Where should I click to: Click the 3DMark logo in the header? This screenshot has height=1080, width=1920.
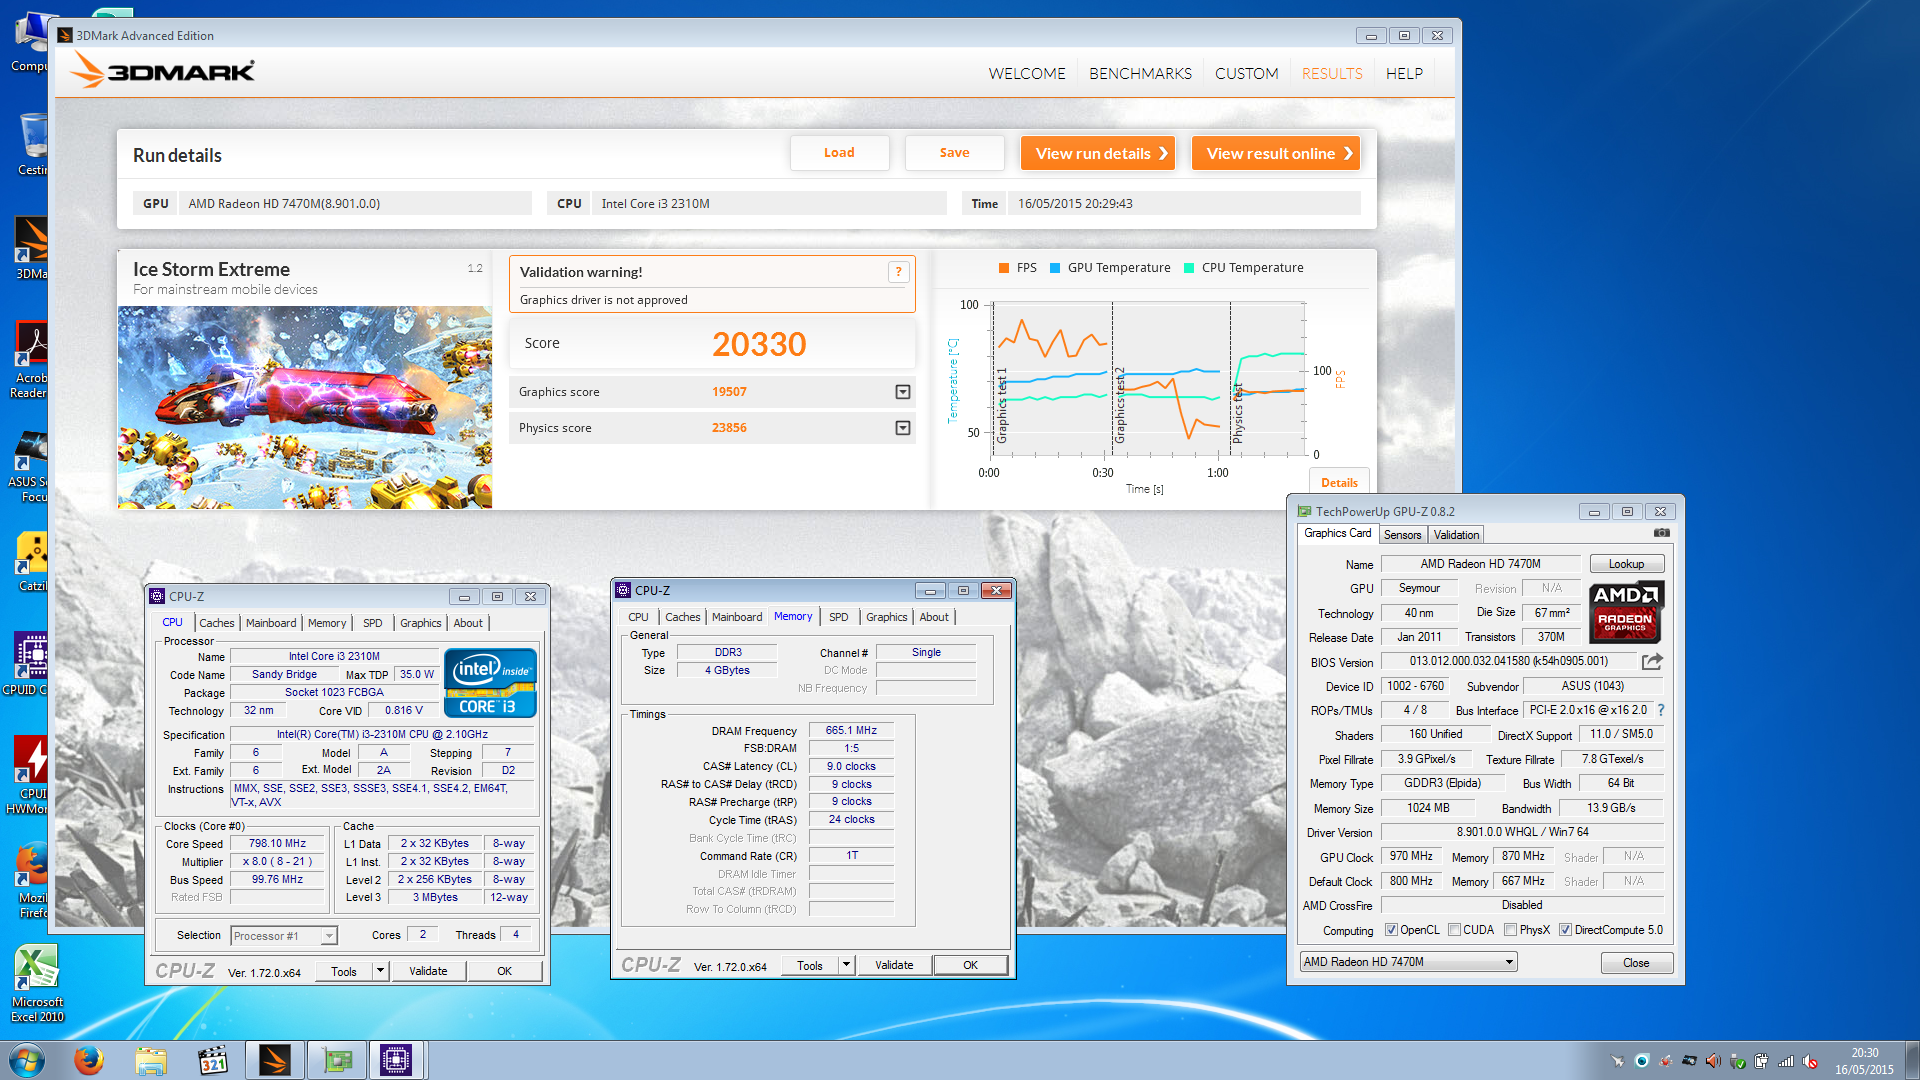[163, 71]
